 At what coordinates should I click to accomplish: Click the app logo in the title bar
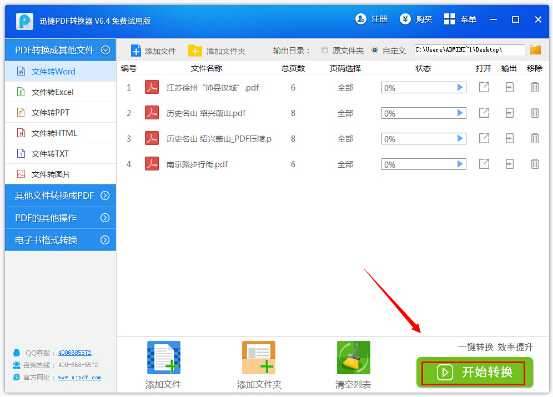tap(24, 21)
